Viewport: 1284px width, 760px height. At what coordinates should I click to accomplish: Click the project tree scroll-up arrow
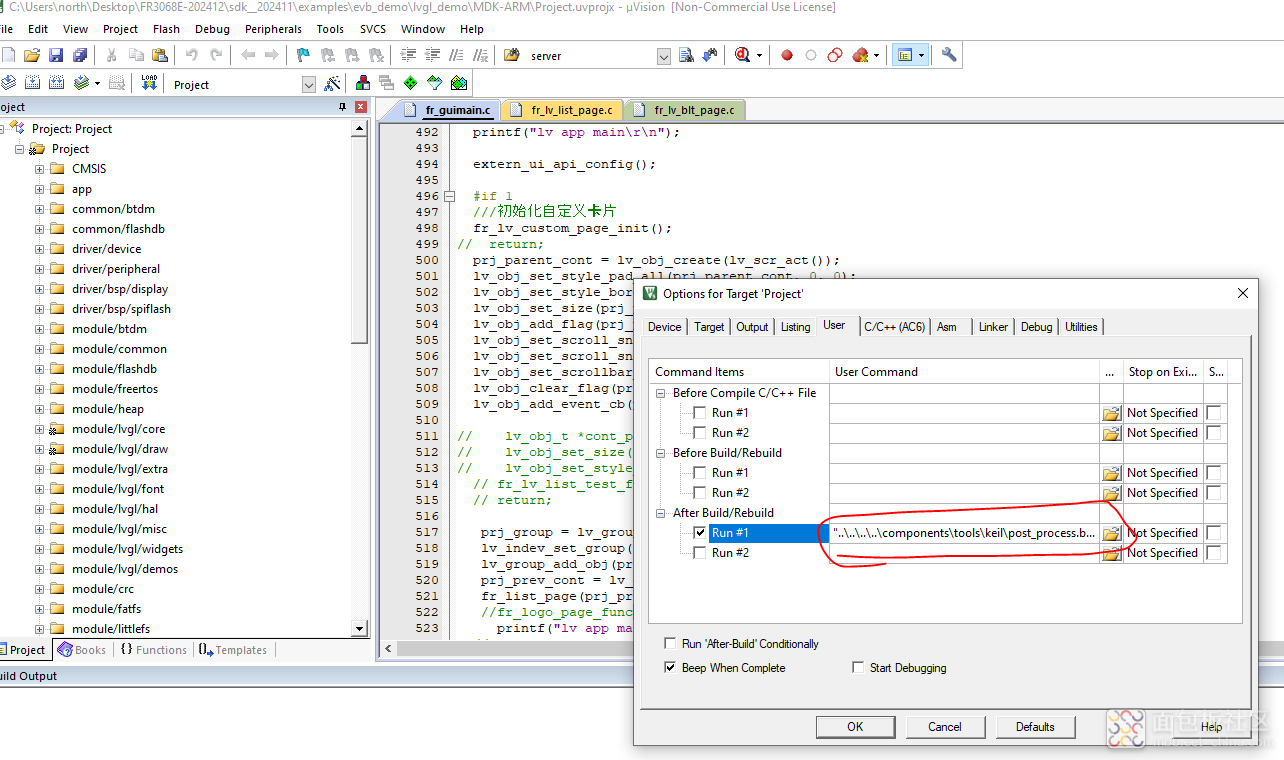360,128
